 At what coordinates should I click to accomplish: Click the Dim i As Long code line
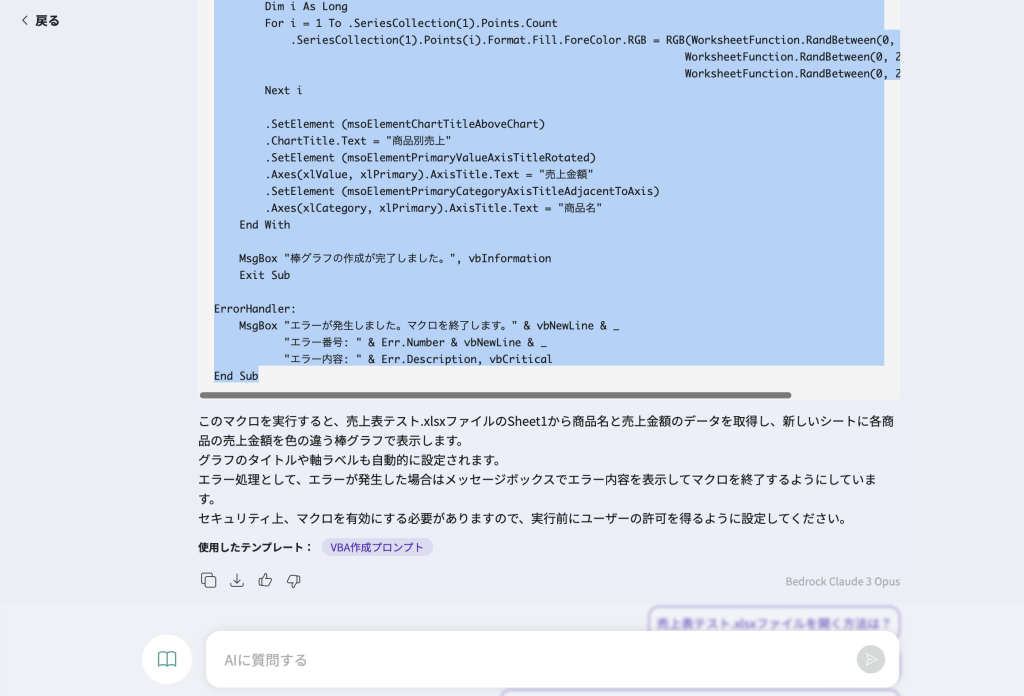click(306, 6)
